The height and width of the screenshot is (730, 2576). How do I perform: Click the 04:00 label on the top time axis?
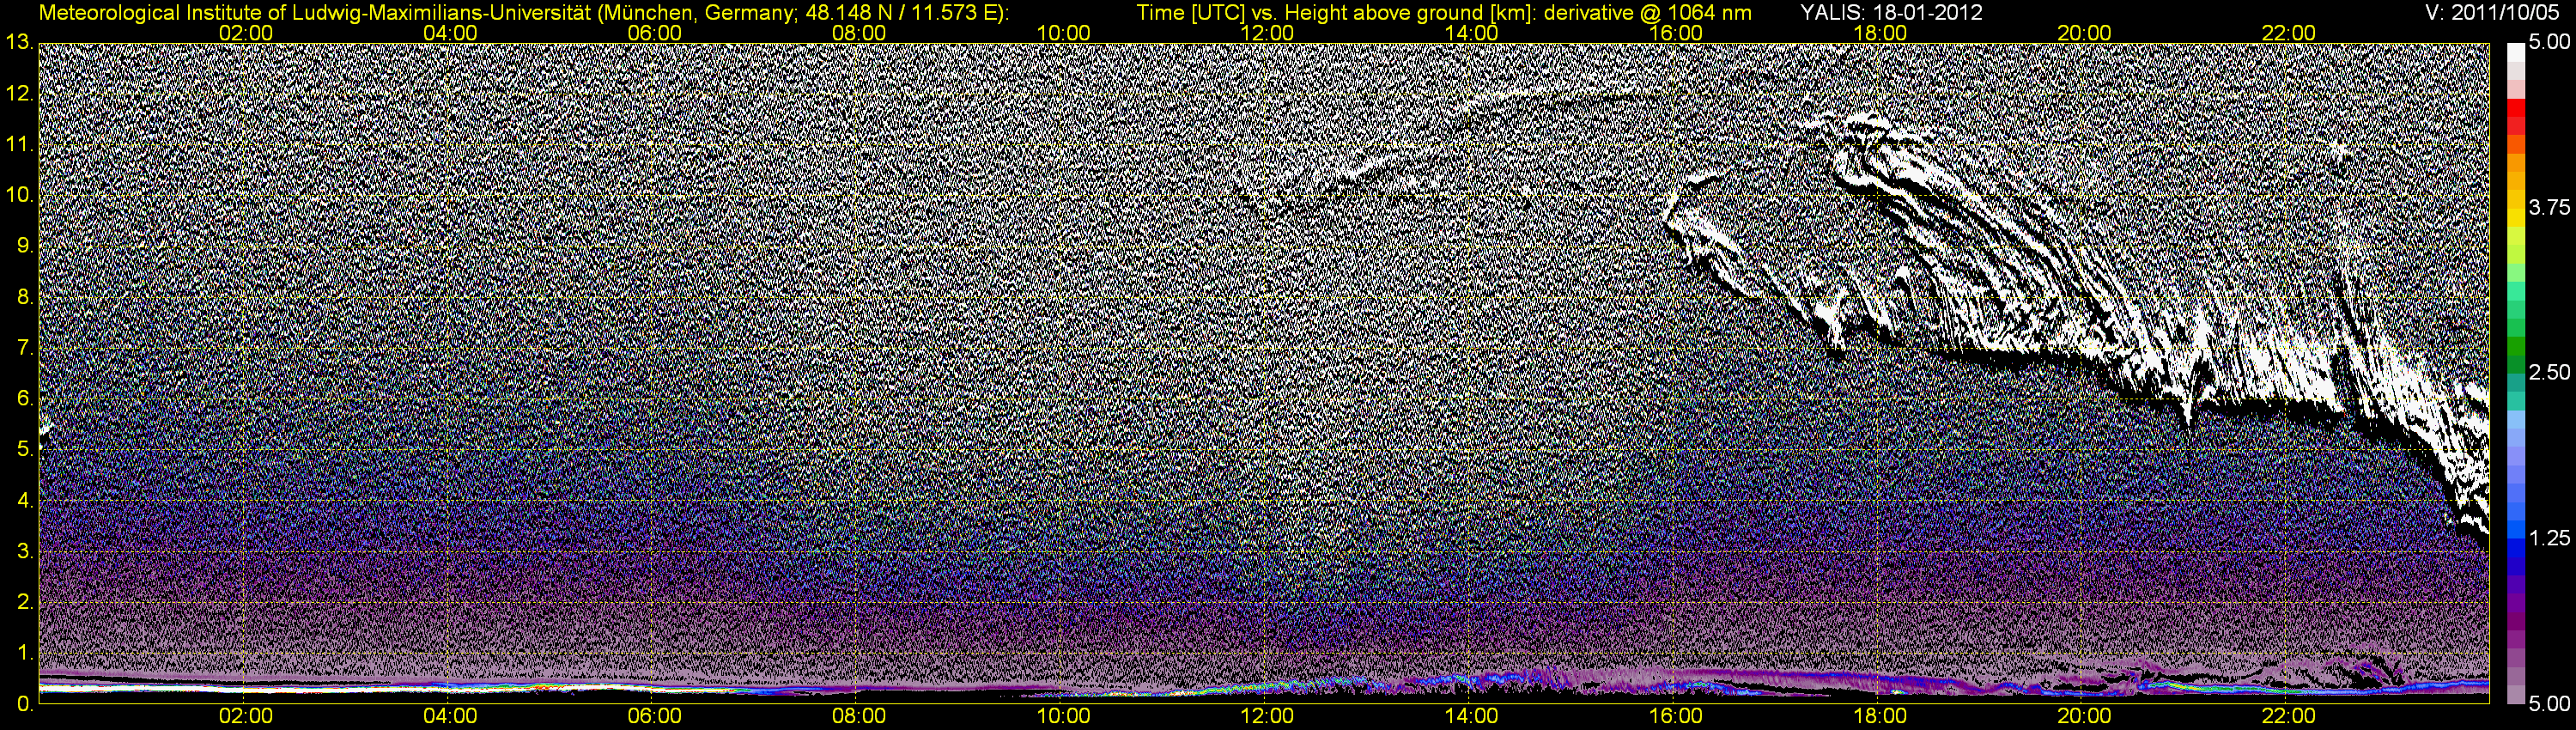pos(450,33)
